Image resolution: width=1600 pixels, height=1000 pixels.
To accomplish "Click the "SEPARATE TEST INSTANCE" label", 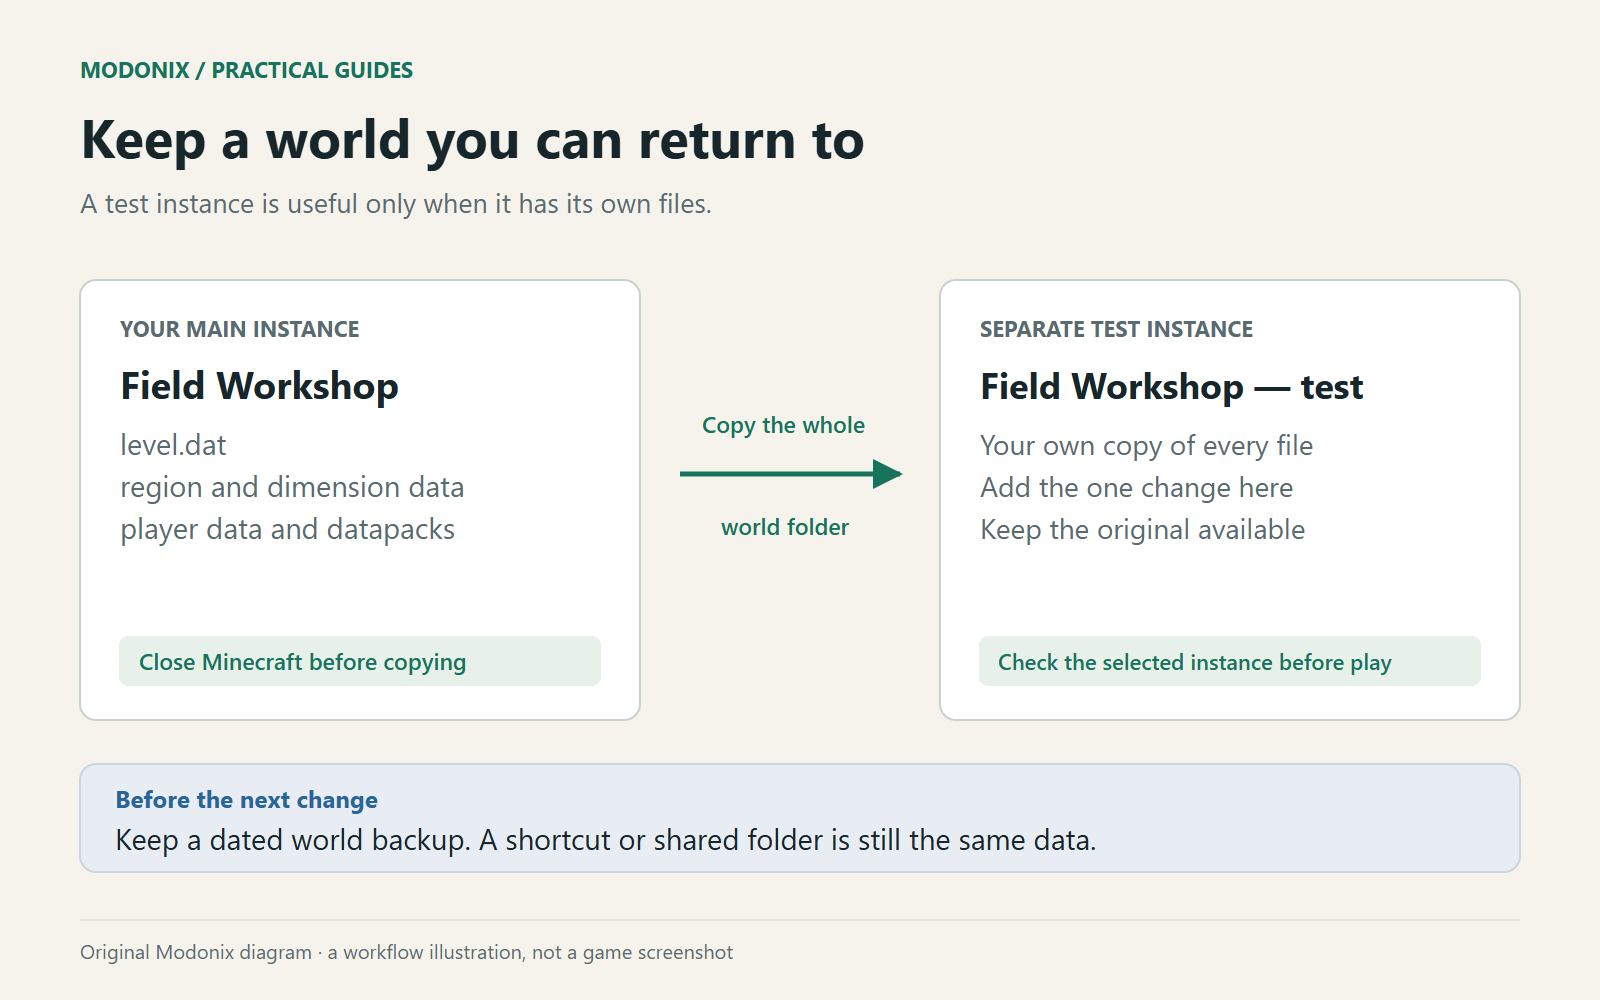I will [1116, 329].
